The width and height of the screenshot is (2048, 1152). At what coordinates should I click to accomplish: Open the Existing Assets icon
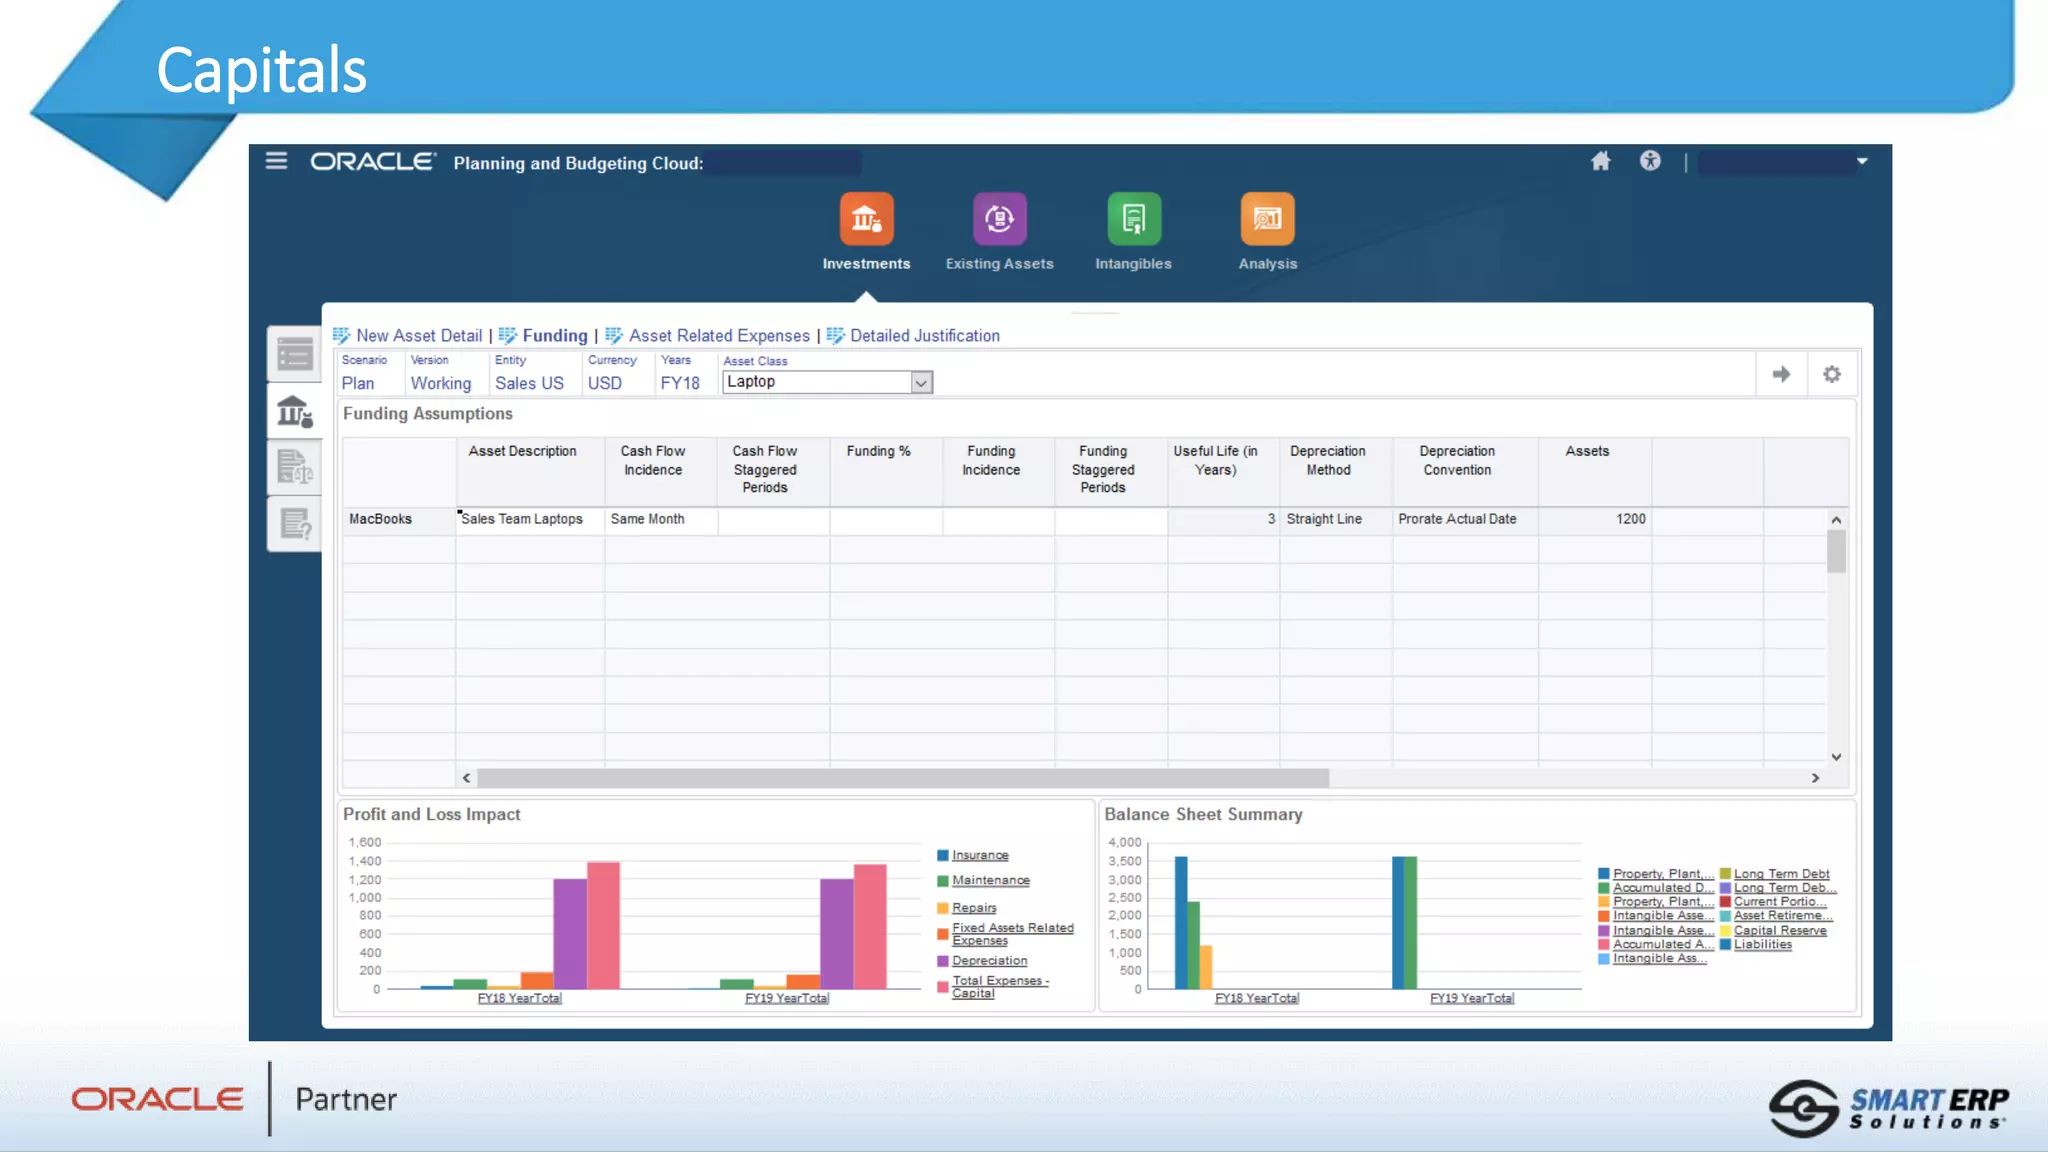coord(999,219)
